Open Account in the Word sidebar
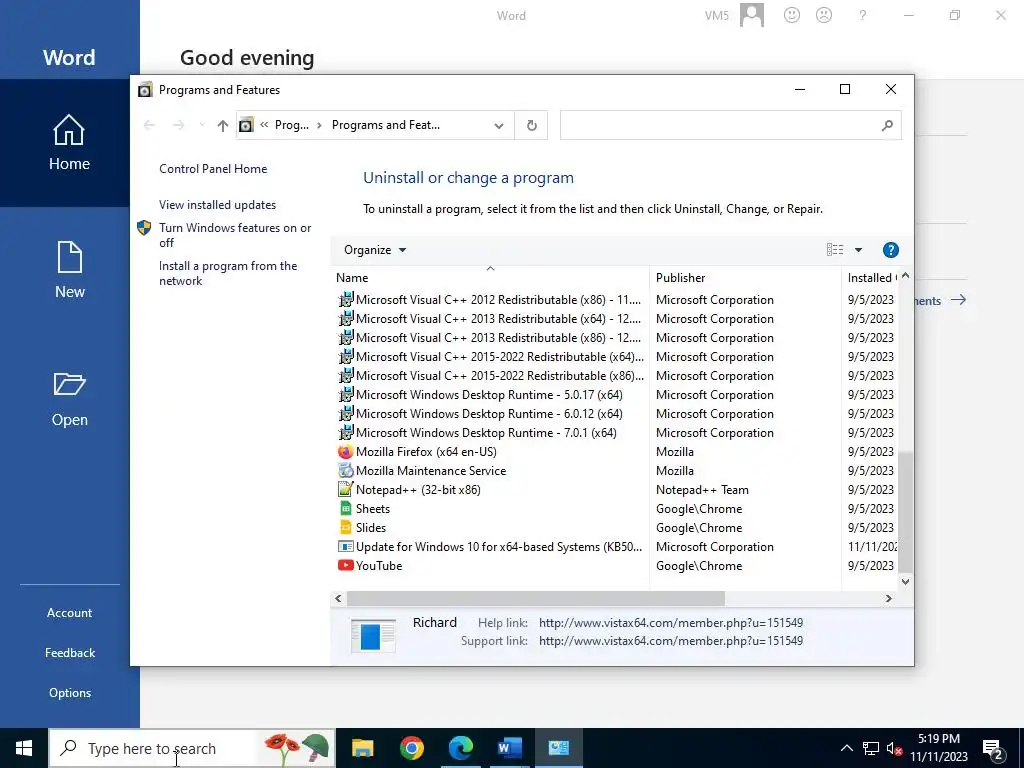 (69, 613)
